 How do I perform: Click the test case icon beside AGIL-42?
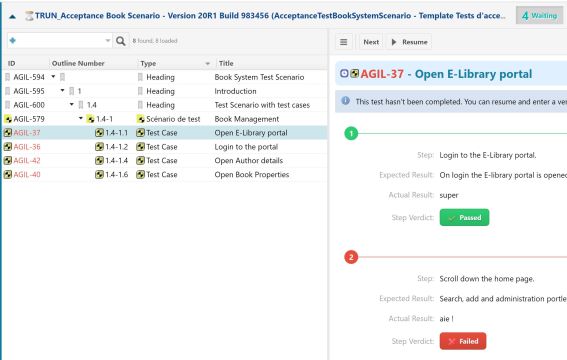[x=8, y=160]
